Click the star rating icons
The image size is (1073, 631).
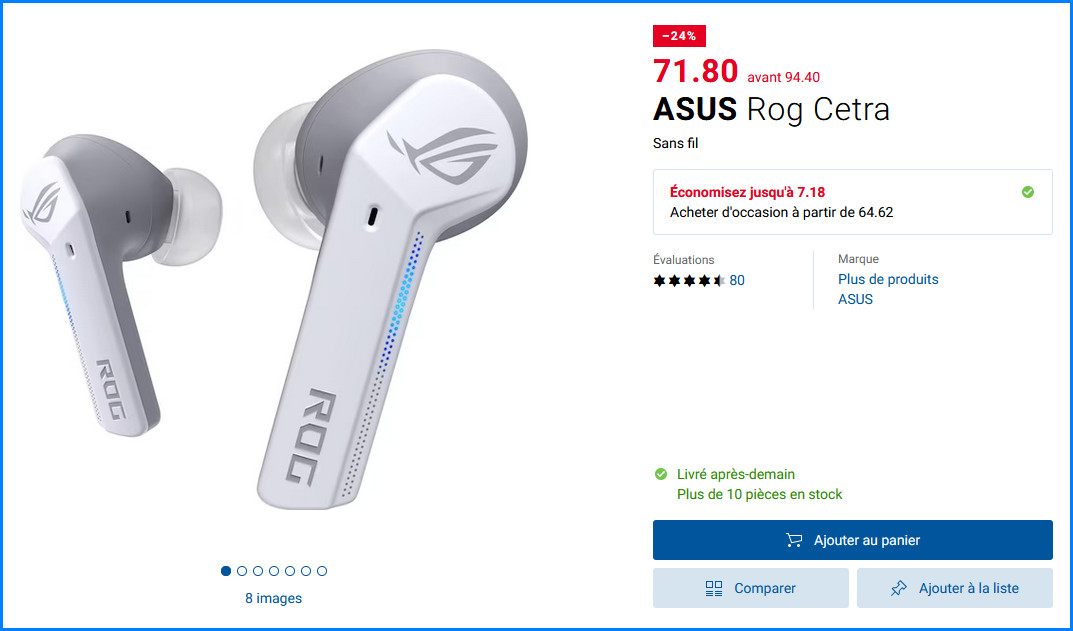(x=689, y=281)
